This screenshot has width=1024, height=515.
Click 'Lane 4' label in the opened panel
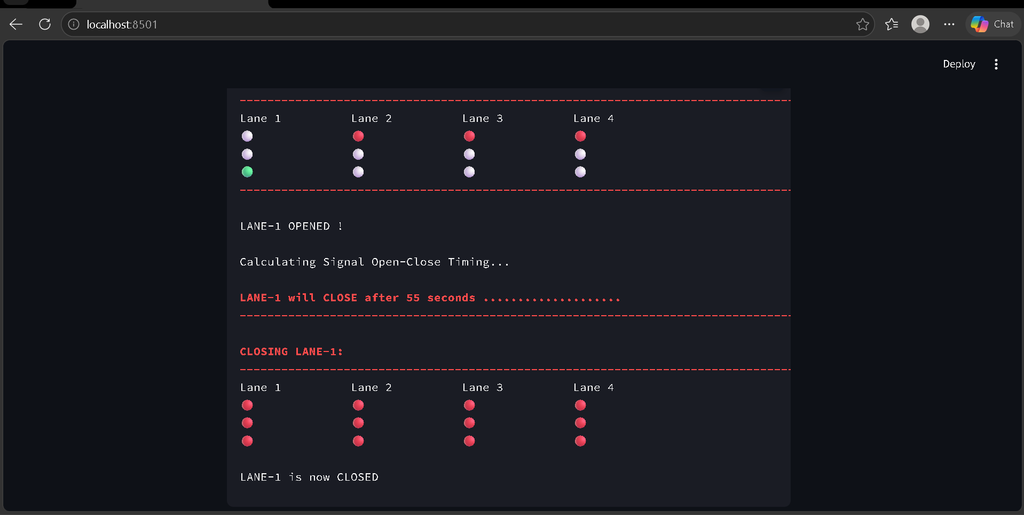coord(593,118)
